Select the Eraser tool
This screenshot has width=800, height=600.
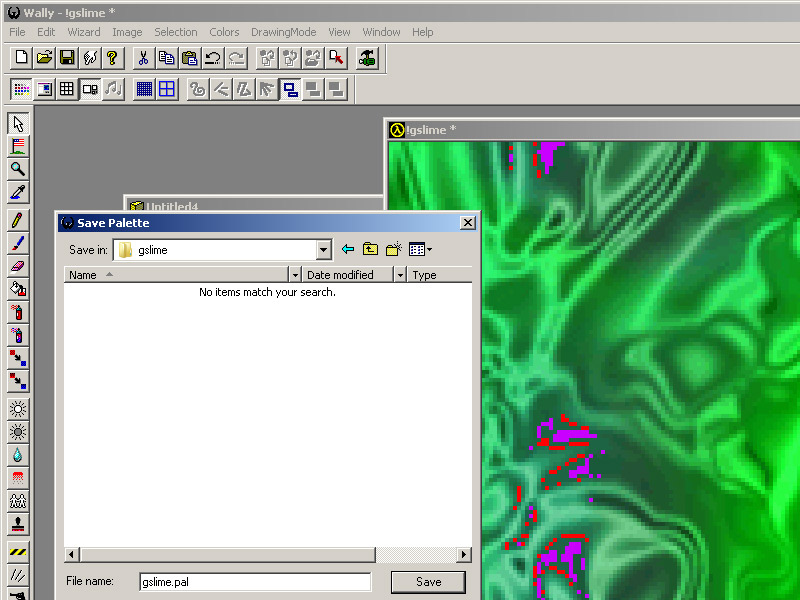click(18, 266)
